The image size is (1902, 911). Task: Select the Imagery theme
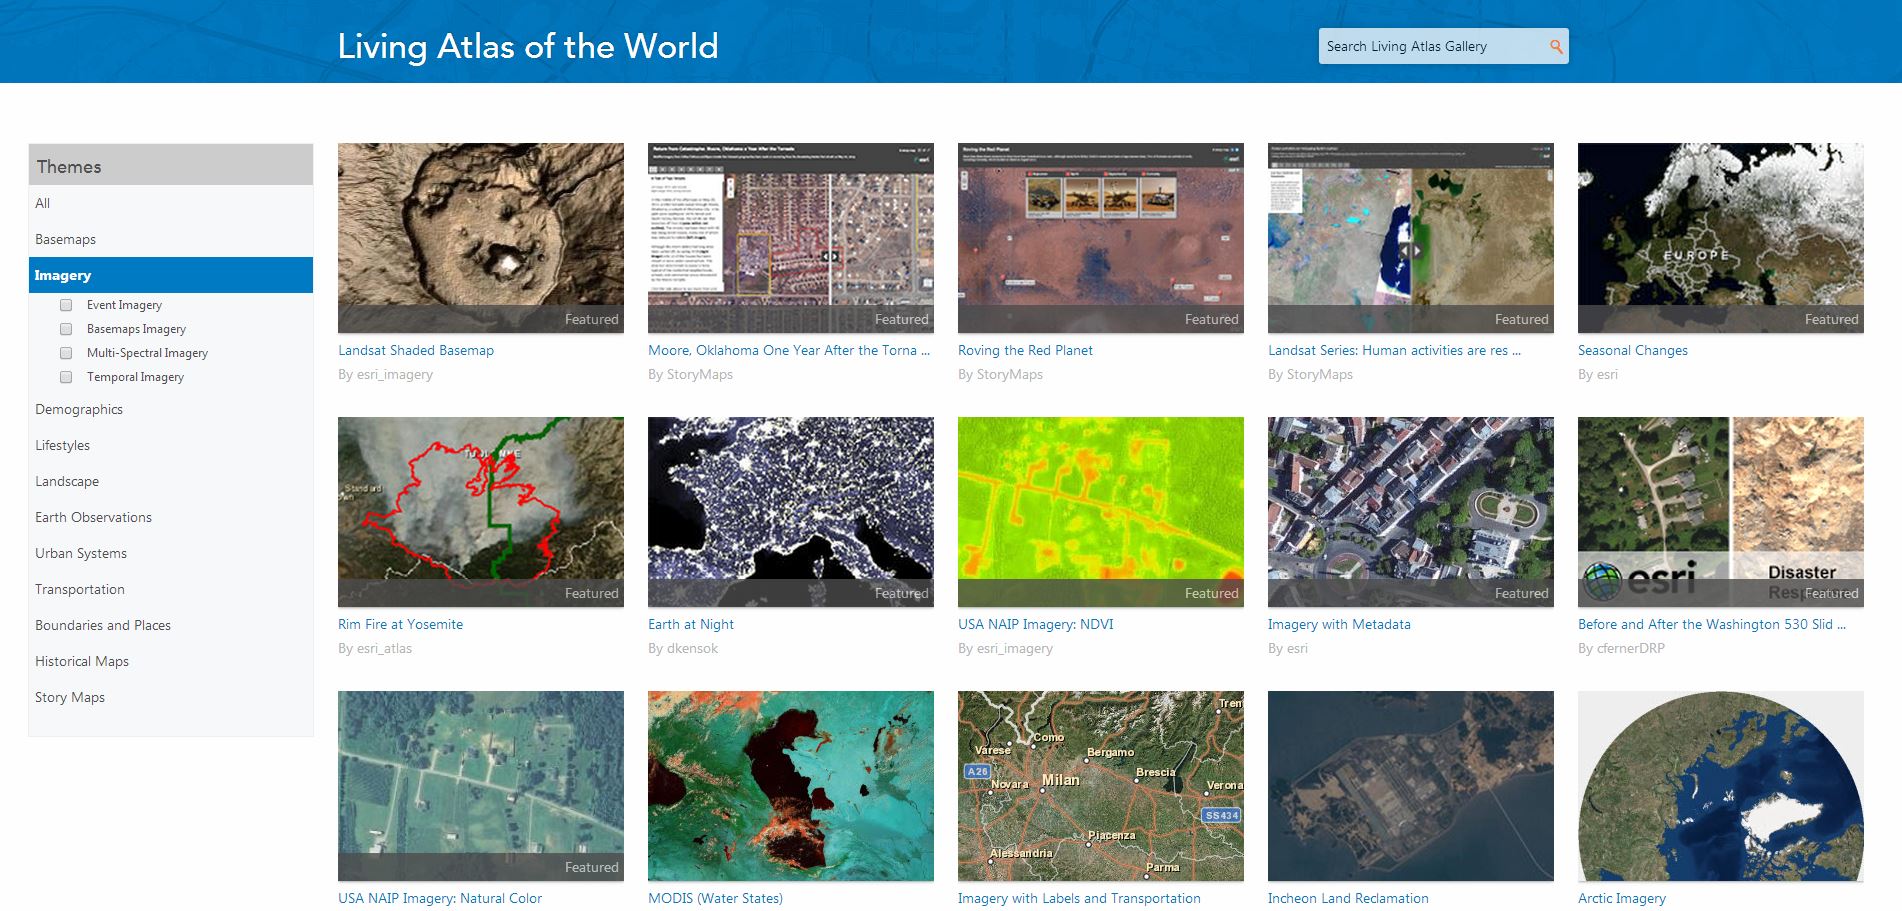pyautogui.click(x=171, y=275)
